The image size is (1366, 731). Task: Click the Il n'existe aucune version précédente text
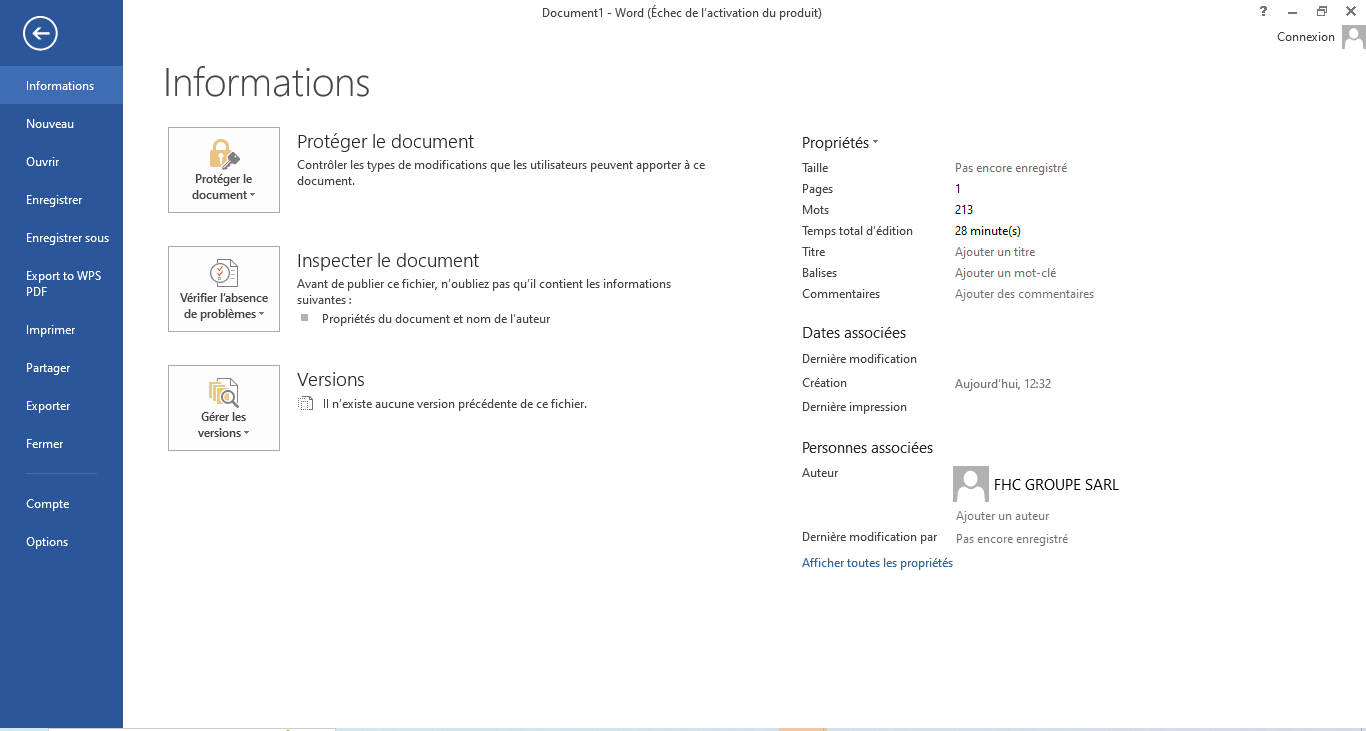(x=454, y=404)
